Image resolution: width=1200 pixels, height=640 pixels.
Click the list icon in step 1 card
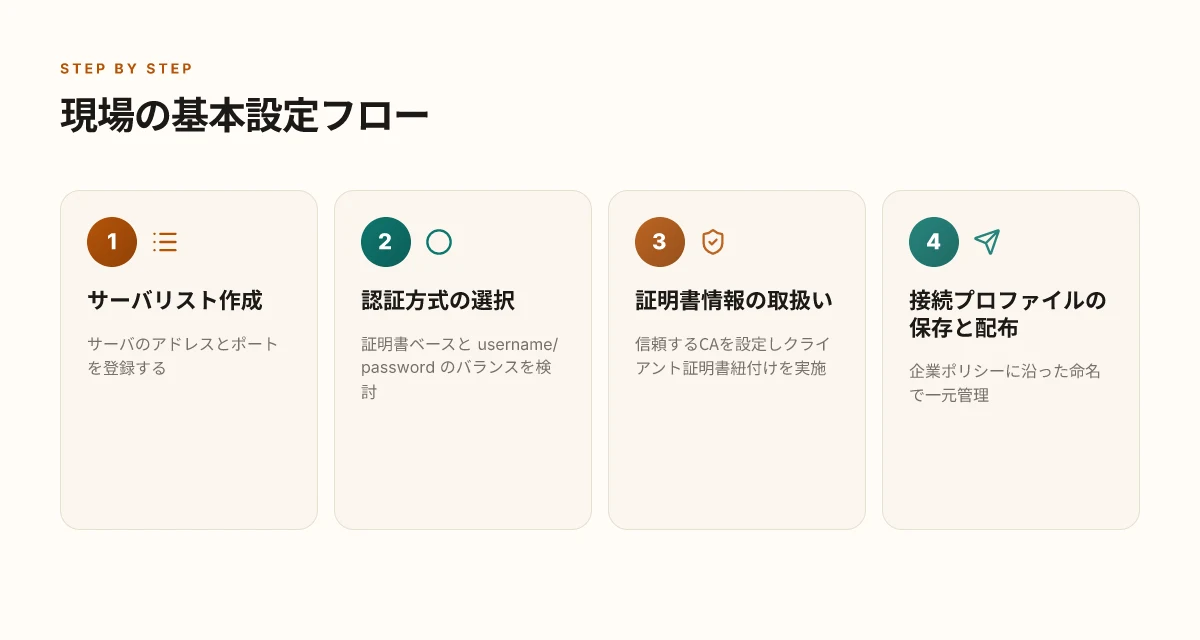(x=165, y=242)
